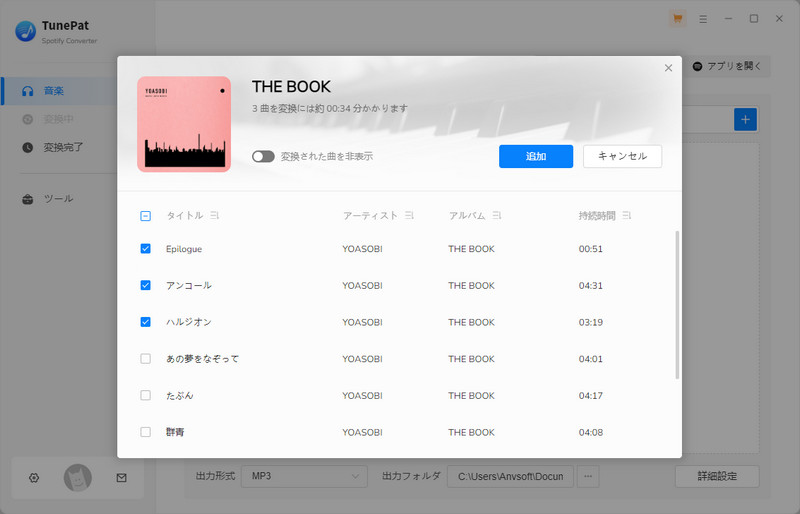The width and height of the screenshot is (800, 514).
Task: Click duration 04:31 cell
Action: [590, 286]
